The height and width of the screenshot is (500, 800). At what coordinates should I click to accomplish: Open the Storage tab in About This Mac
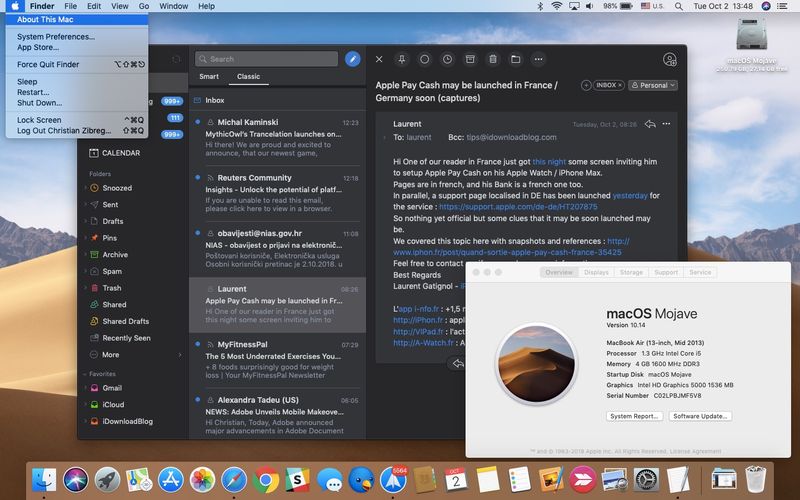coord(631,272)
